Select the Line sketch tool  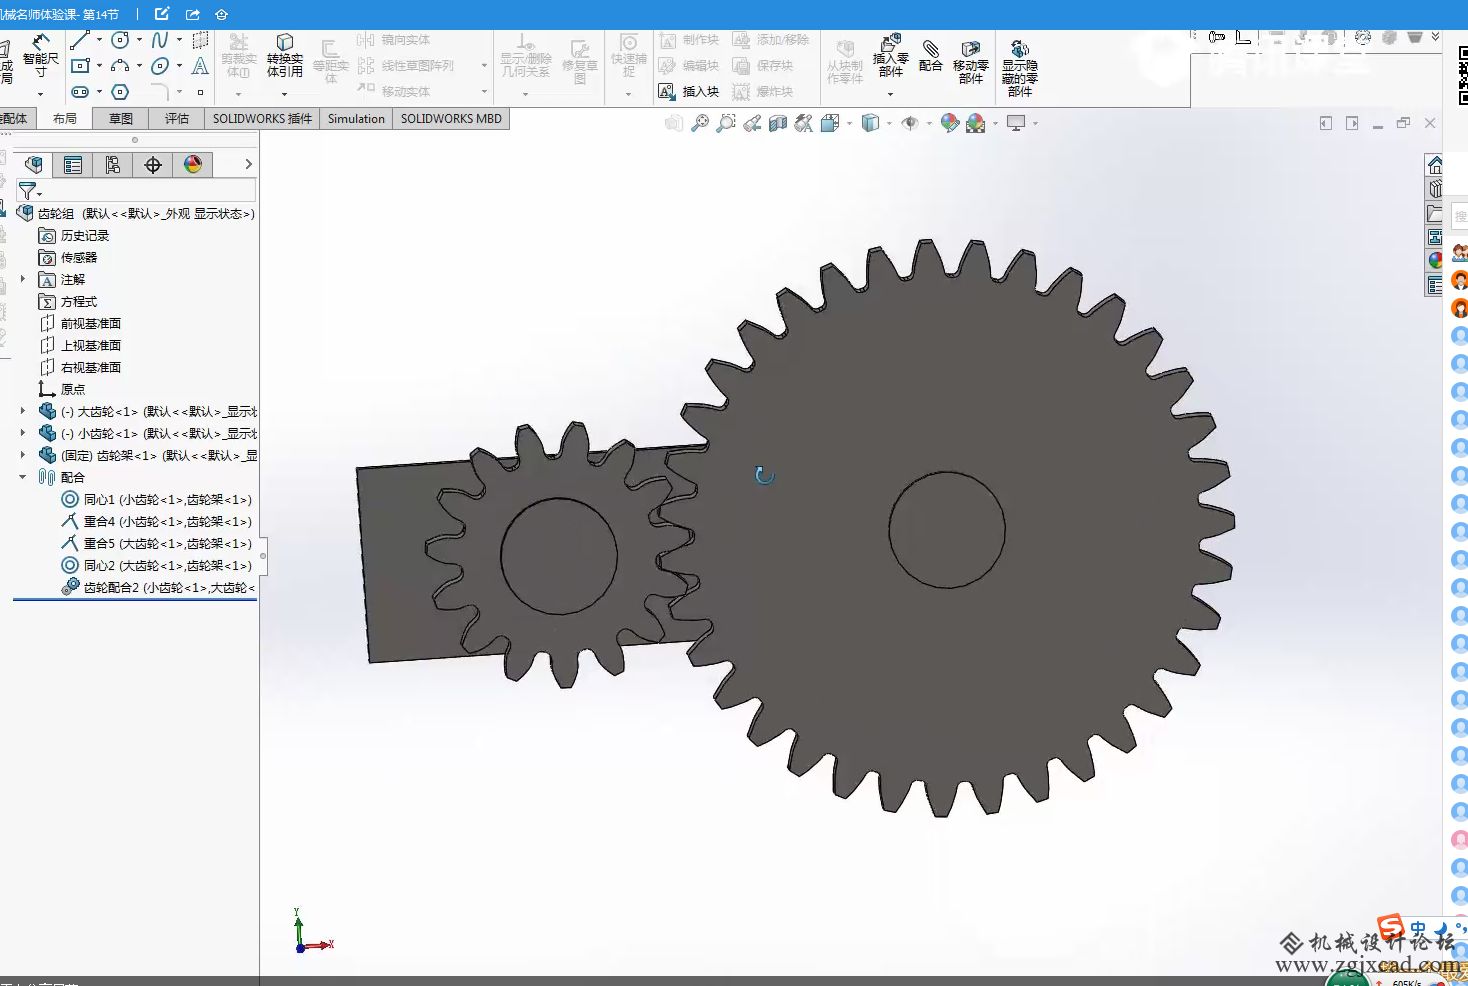tap(80, 40)
